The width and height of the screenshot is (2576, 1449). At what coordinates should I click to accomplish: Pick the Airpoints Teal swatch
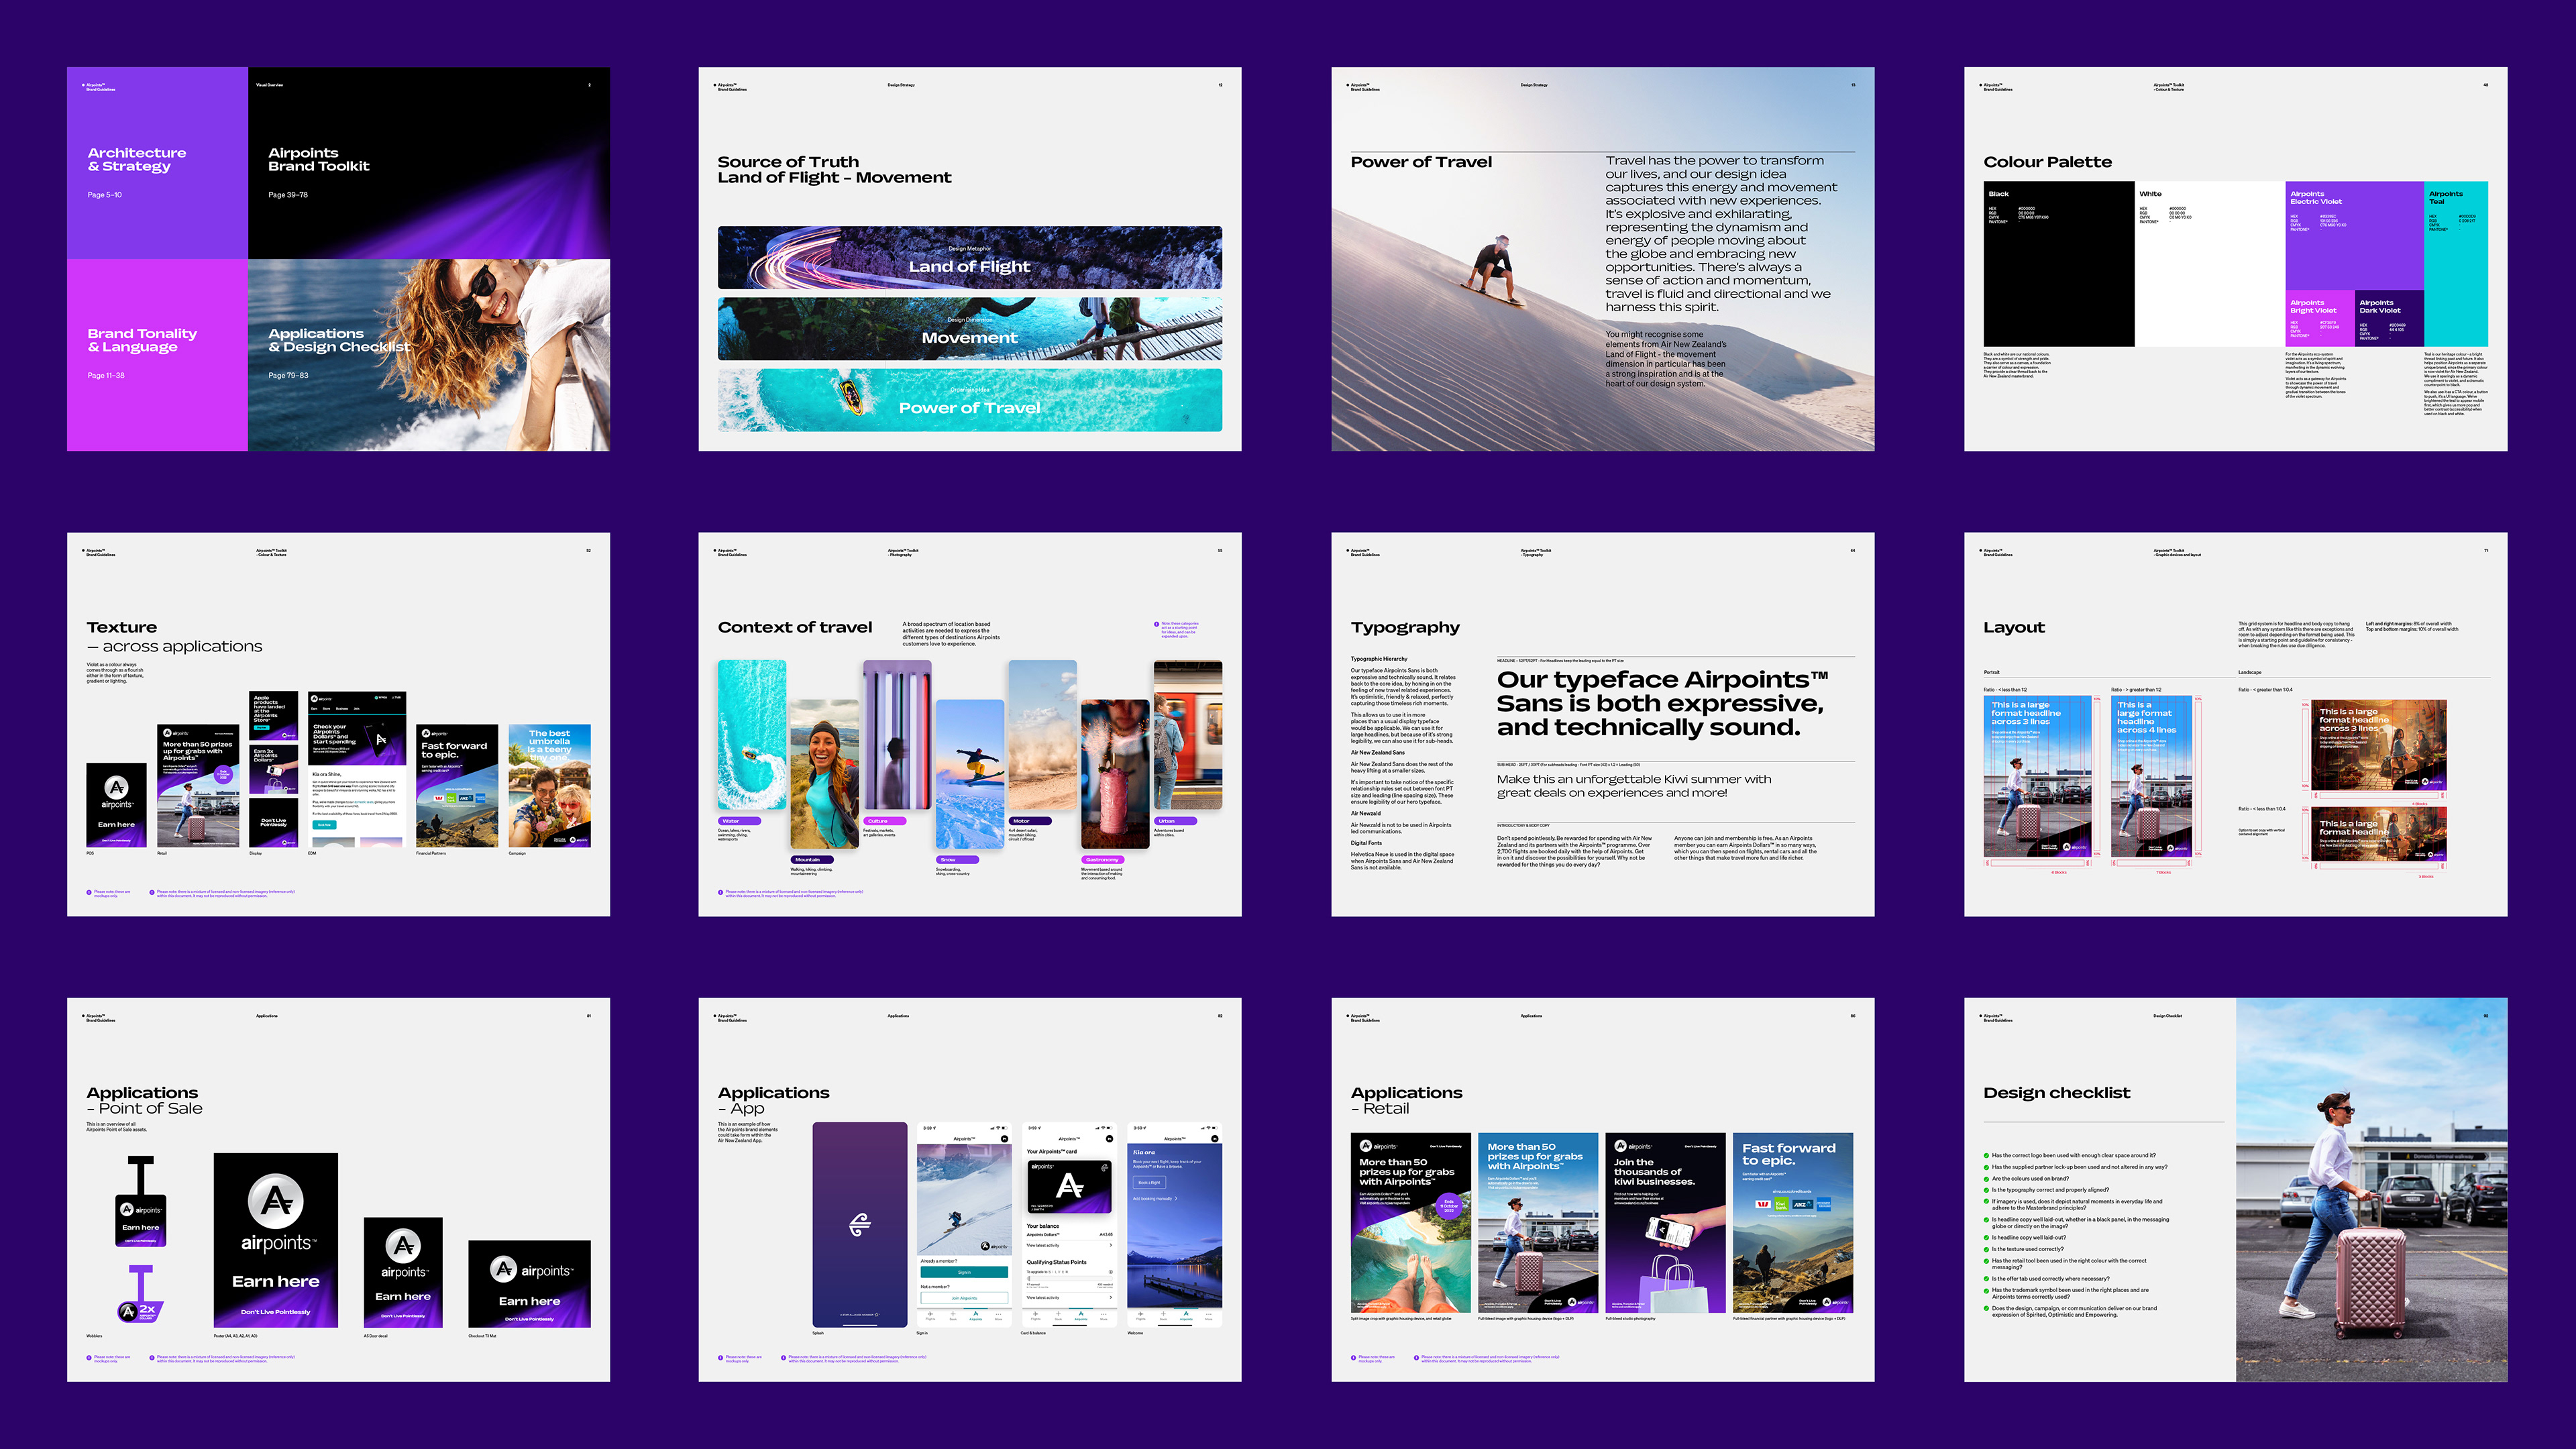coord(2456,264)
